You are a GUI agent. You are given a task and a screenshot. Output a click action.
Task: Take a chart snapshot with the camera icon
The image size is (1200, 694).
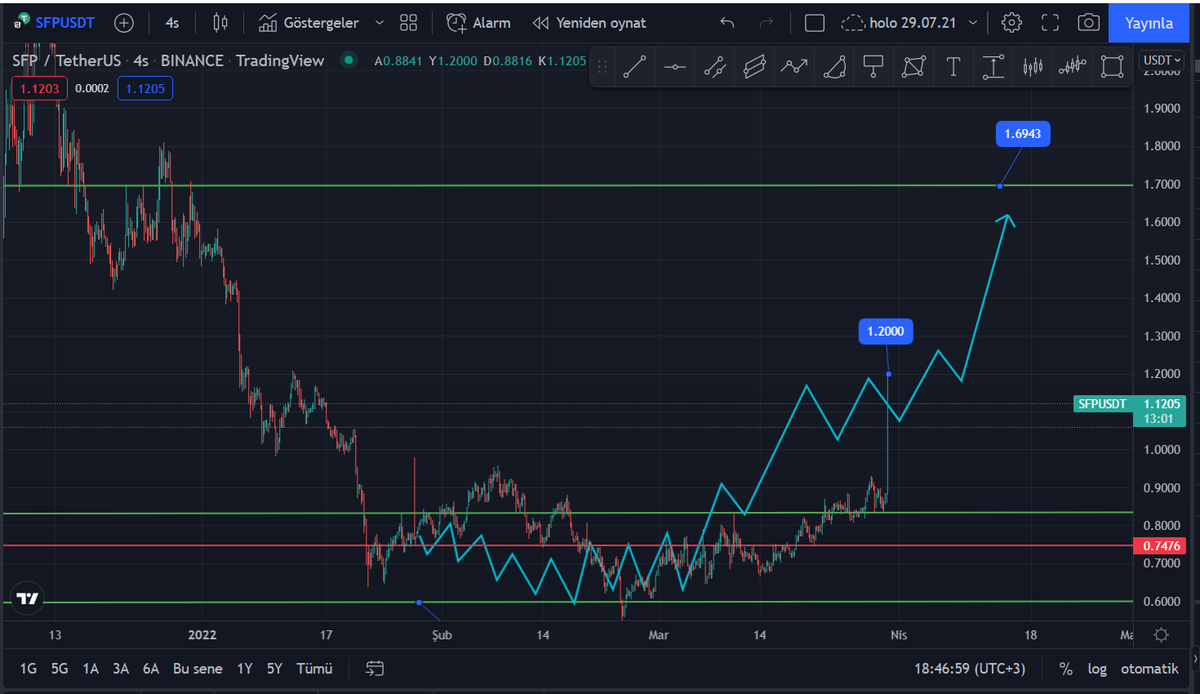click(1088, 22)
